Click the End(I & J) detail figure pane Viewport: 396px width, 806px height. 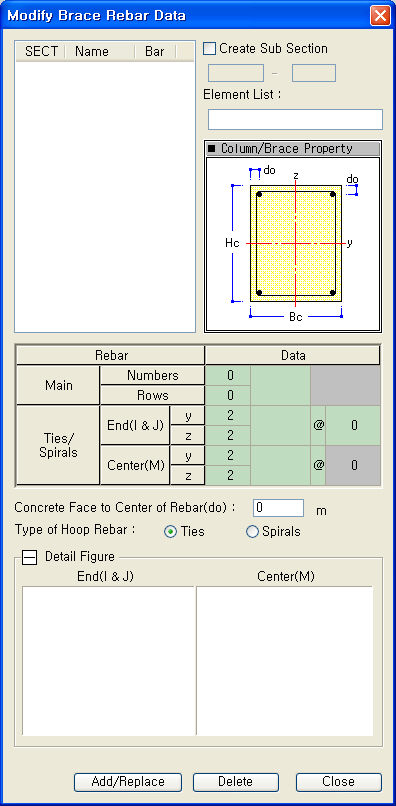pos(109,661)
